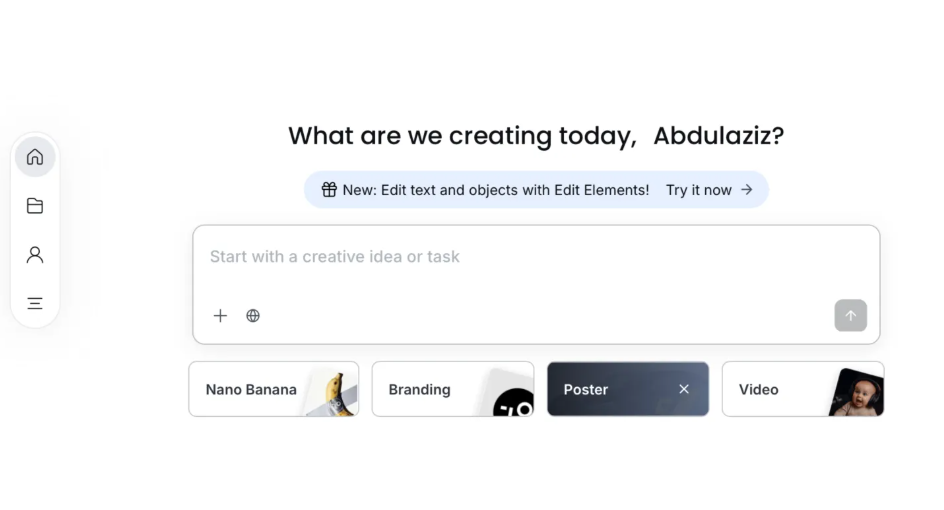
Task: Click the Edit Elements announcement text
Action: point(496,190)
